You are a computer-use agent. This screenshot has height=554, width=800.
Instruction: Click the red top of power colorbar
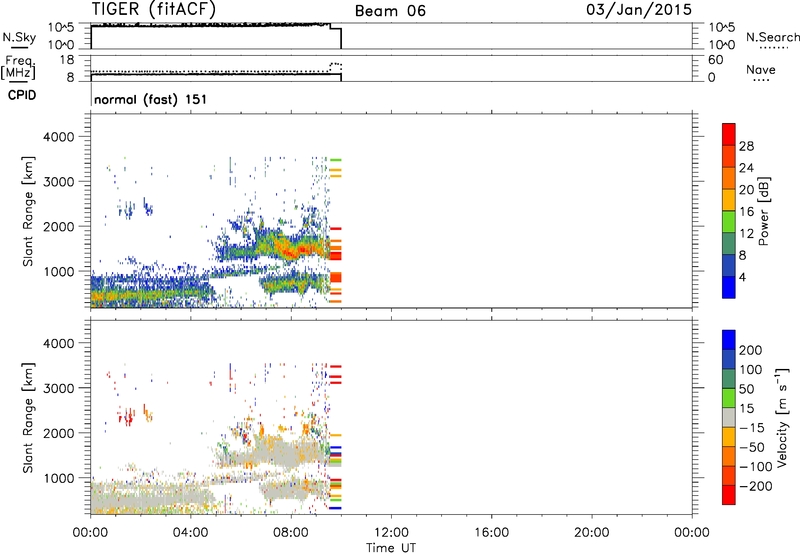729,132
